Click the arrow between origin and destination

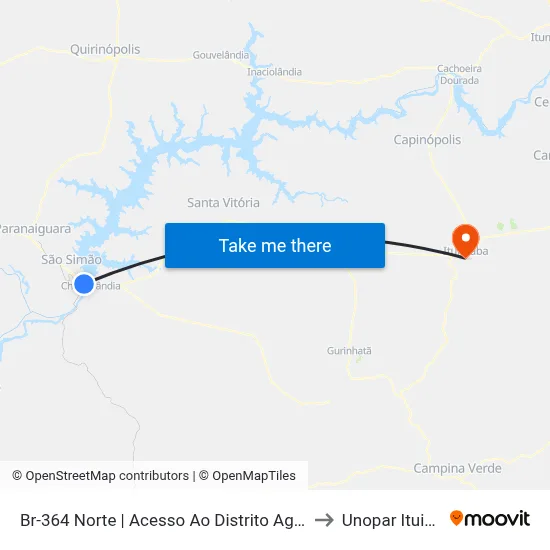[x=324, y=520]
